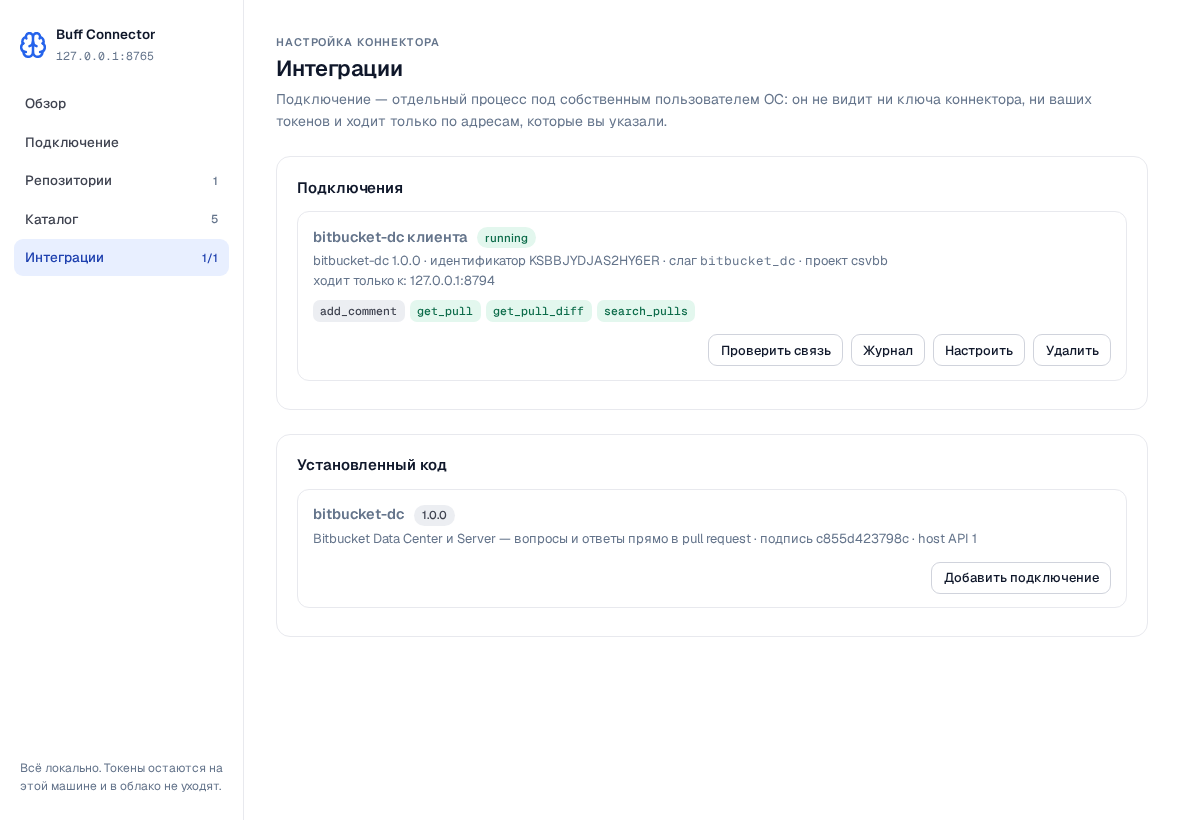Select Каталог in the sidebar
Image resolution: width=1180 pixels, height=820 pixels.
coord(121,219)
